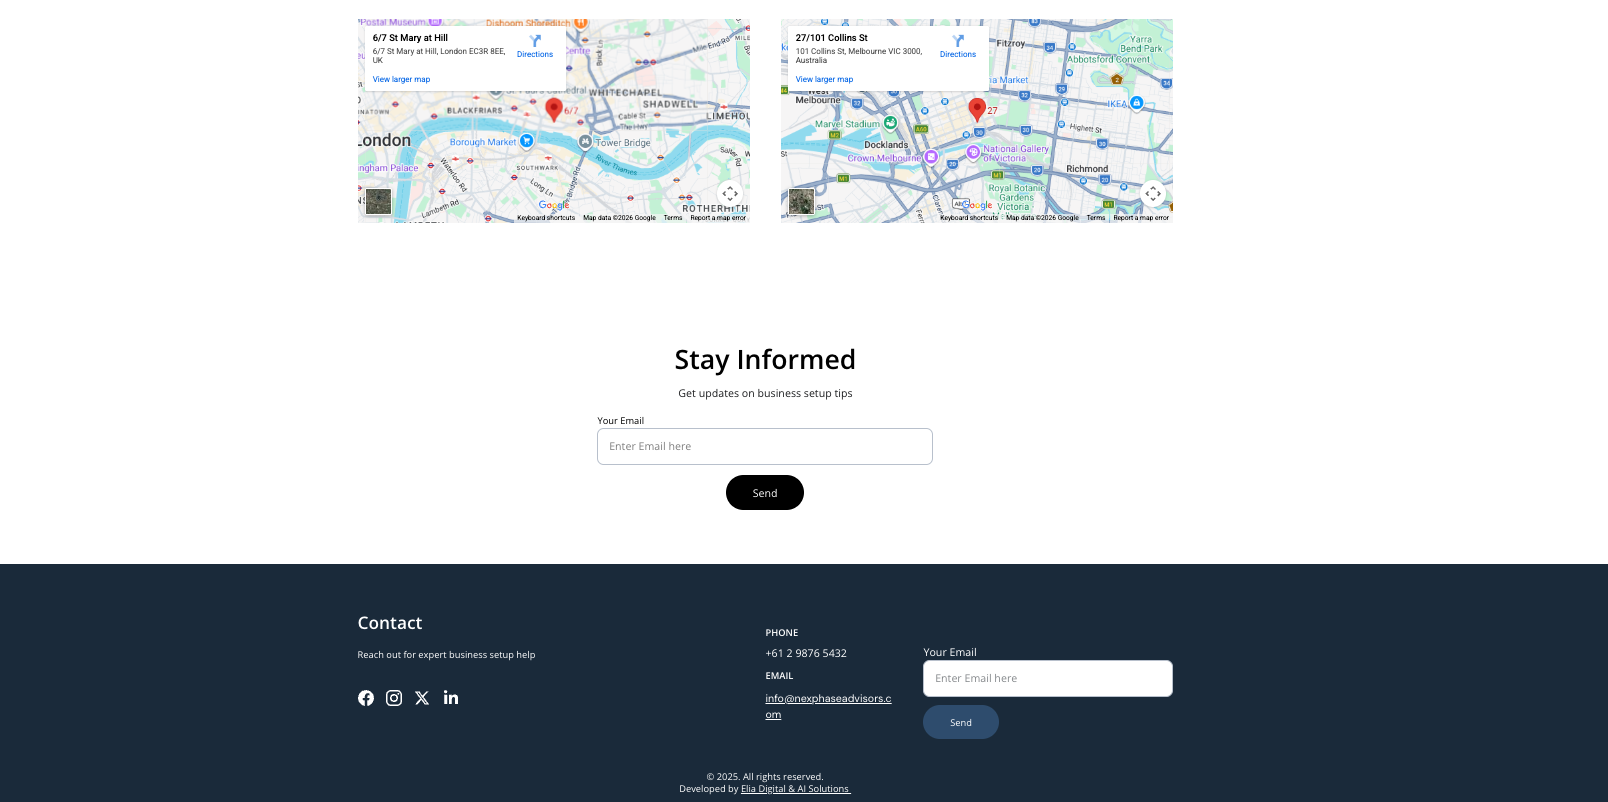Screen dimensions: 1608x802
Task: Open Terms link on Melbourne map
Action: (1096, 218)
